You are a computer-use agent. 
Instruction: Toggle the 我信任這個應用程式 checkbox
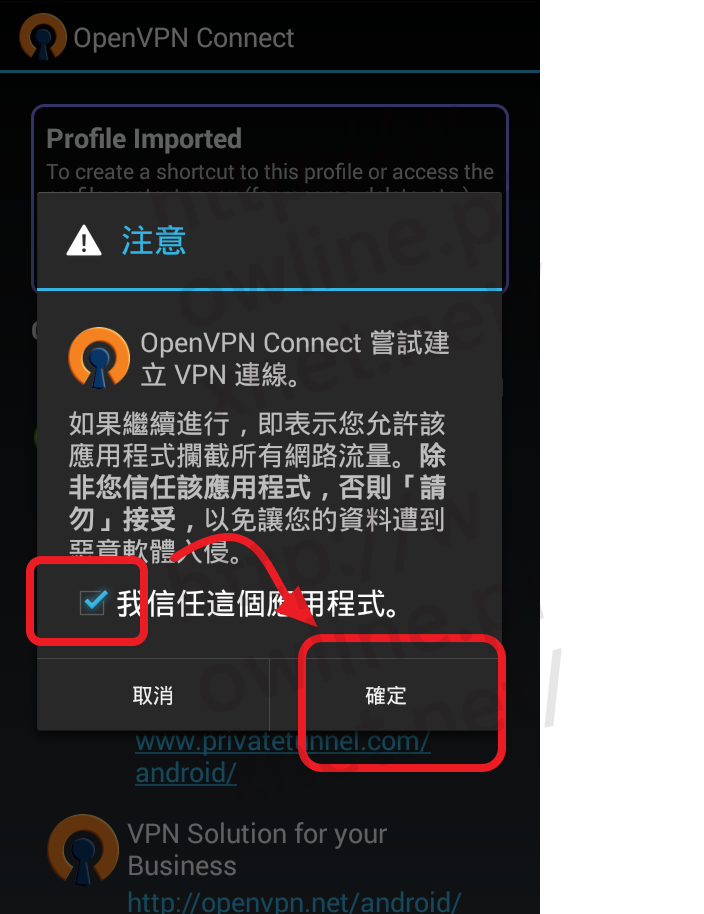93,602
